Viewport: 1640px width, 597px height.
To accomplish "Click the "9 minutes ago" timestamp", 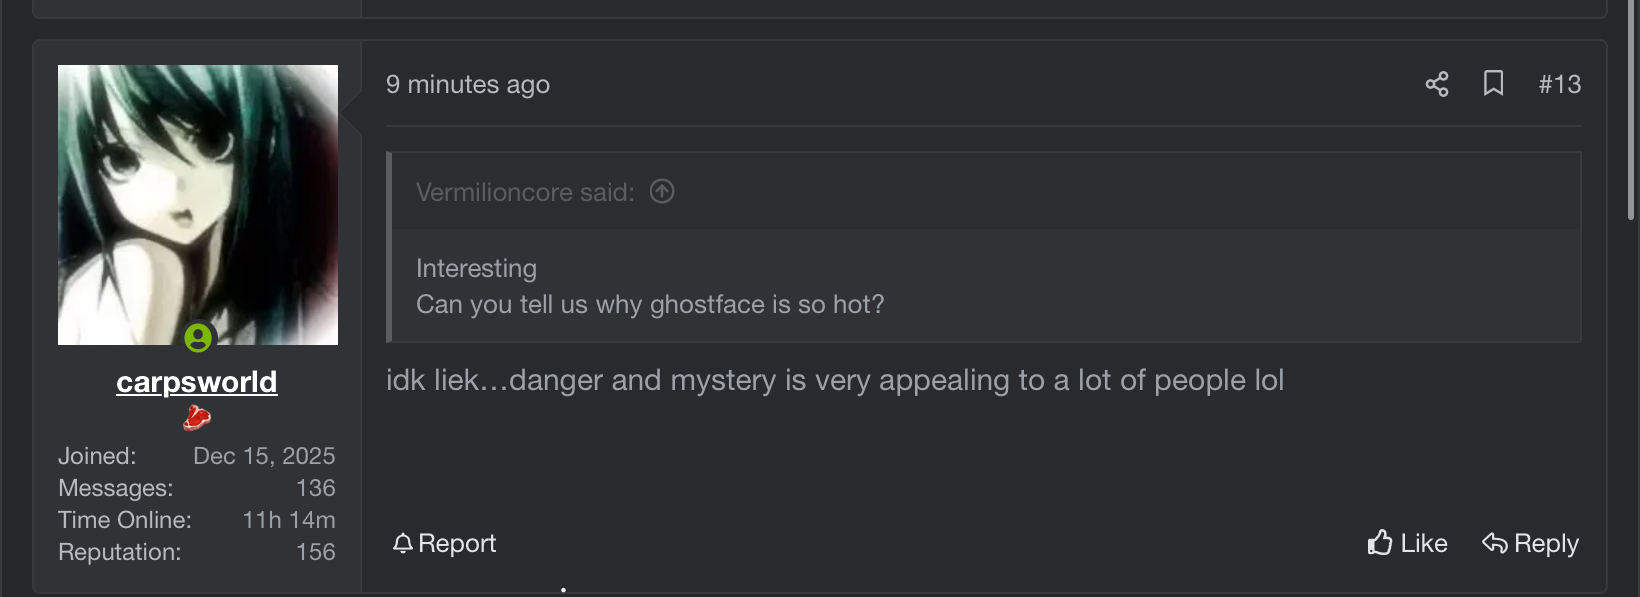I will pos(468,85).
